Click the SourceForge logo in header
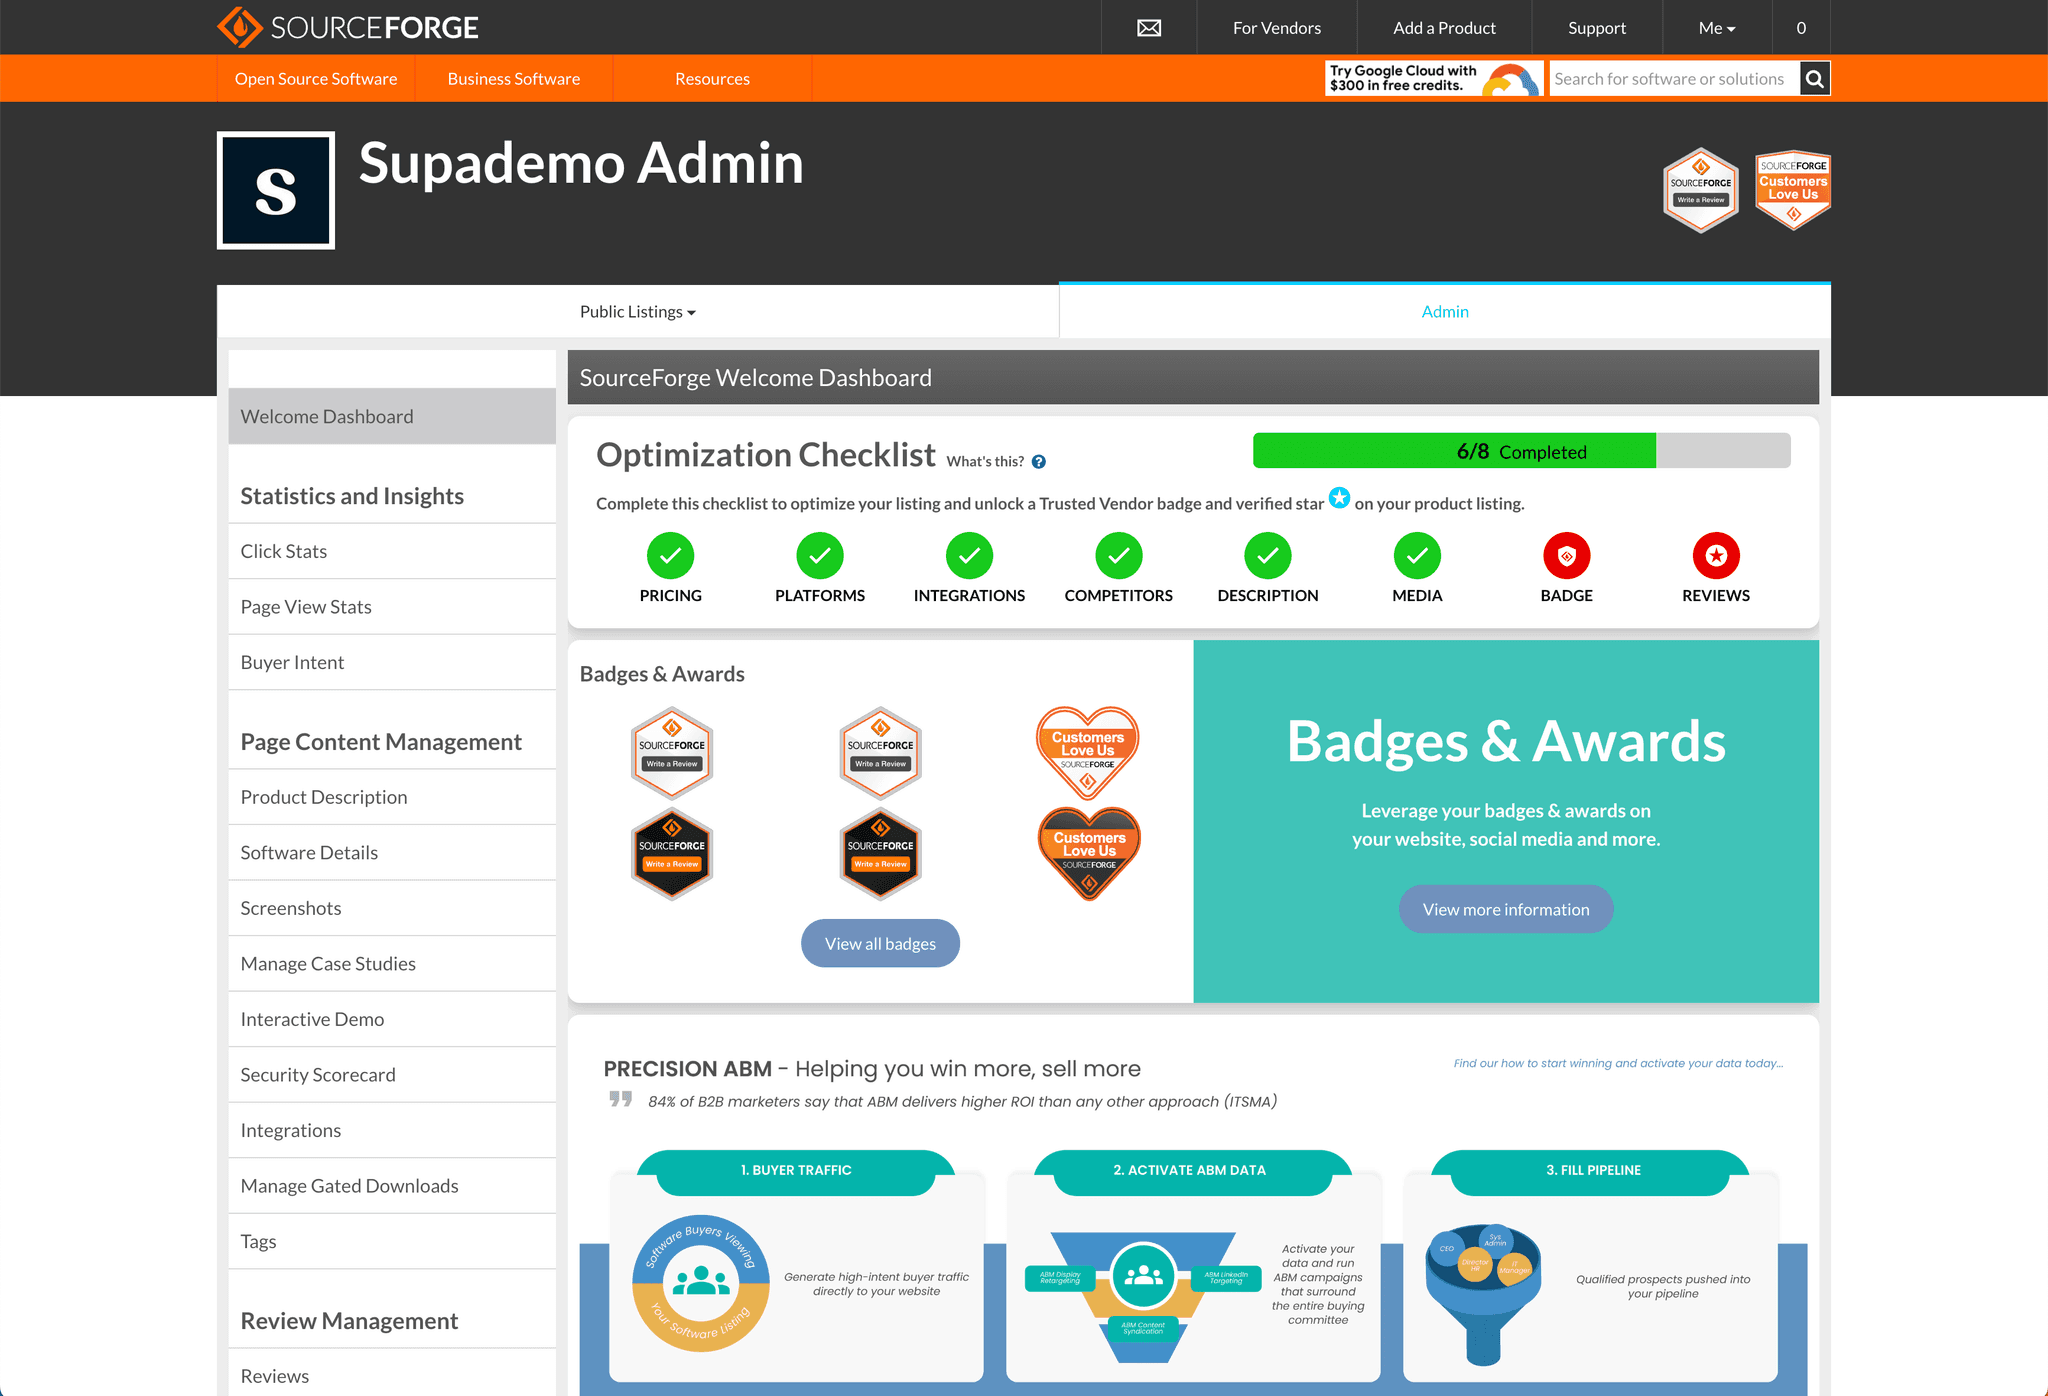This screenshot has width=2048, height=1396. click(348, 27)
